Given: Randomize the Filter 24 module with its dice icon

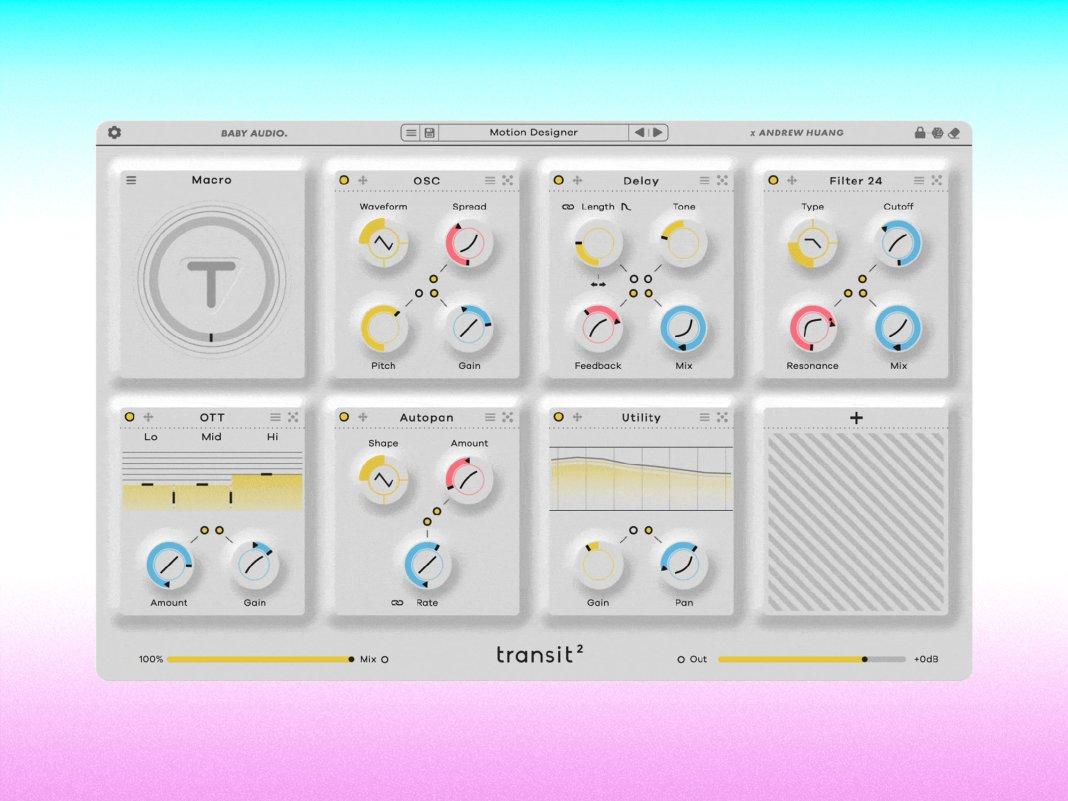Looking at the screenshot, I should pyautogui.click(x=937, y=180).
